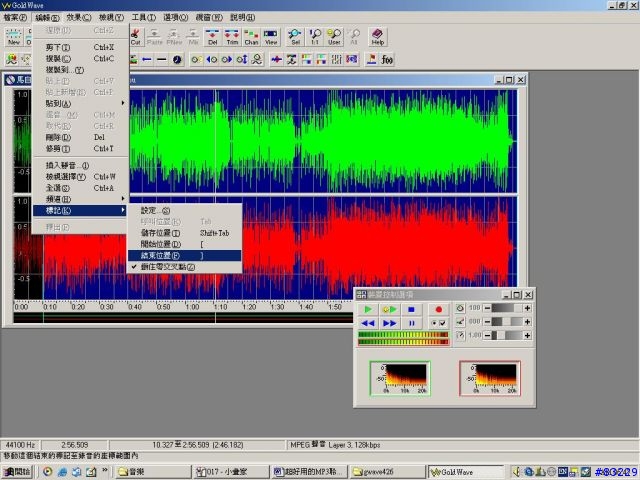Select 儲存位置 Shift+Tab submenu item
The height and width of the screenshot is (480, 640).
[184, 233]
